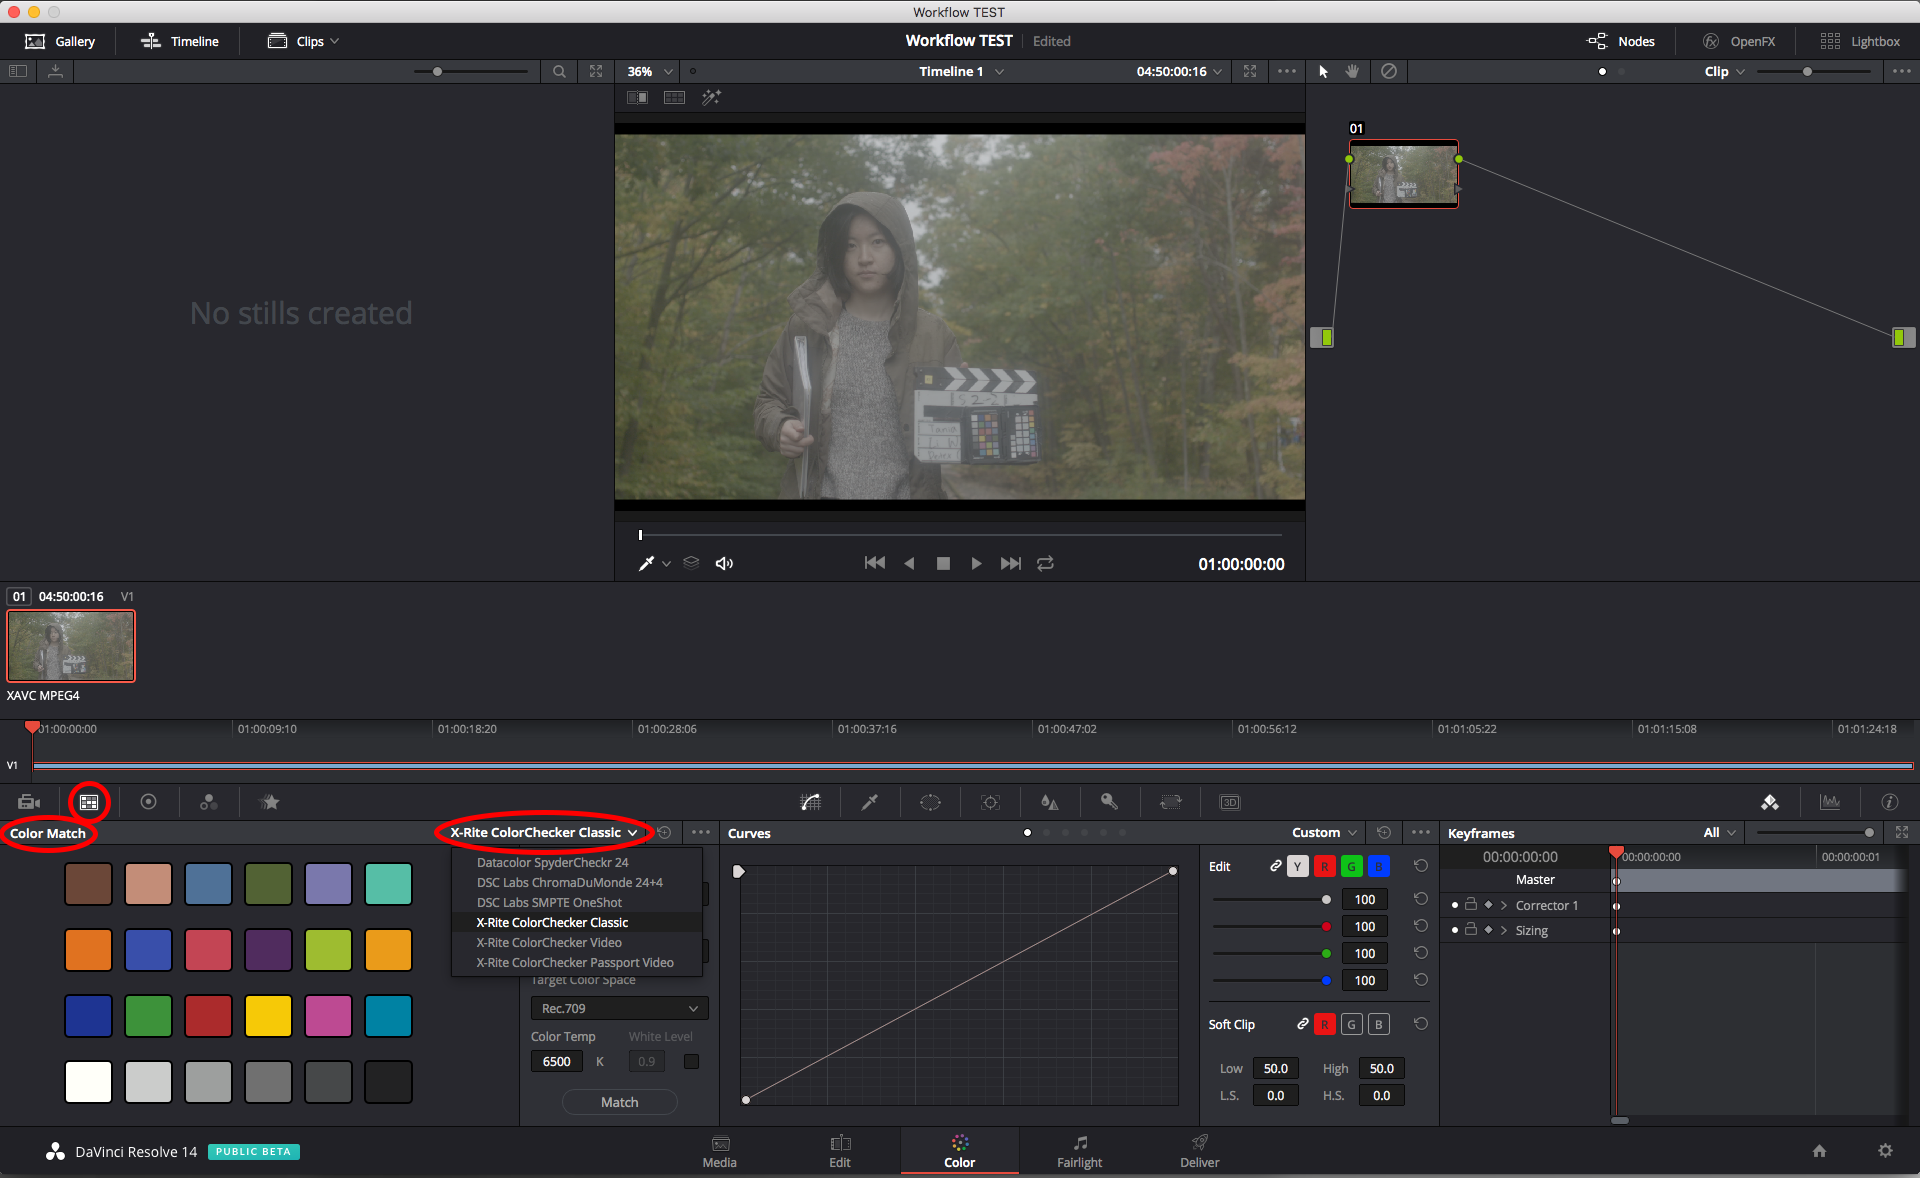Switch to the Fairlight page tab
Screen dimensions: 1920x1178
pyautogui.click(x=1079, y=1151)
